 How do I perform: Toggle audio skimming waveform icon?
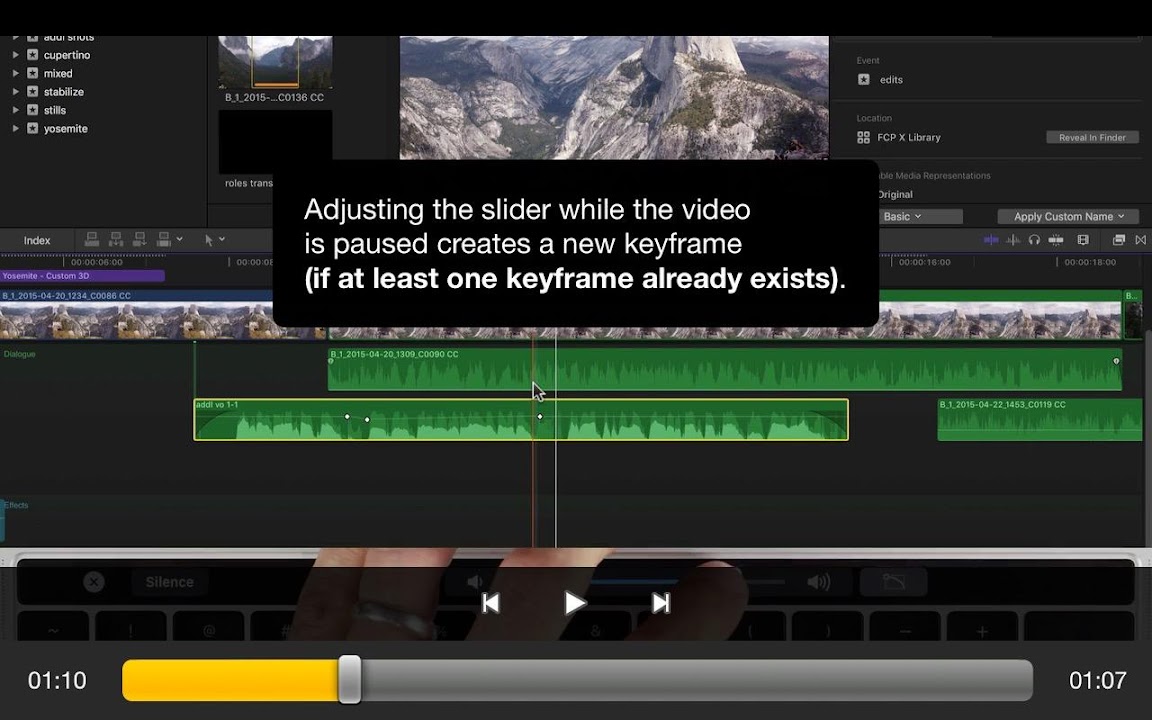click(1013, 240)
